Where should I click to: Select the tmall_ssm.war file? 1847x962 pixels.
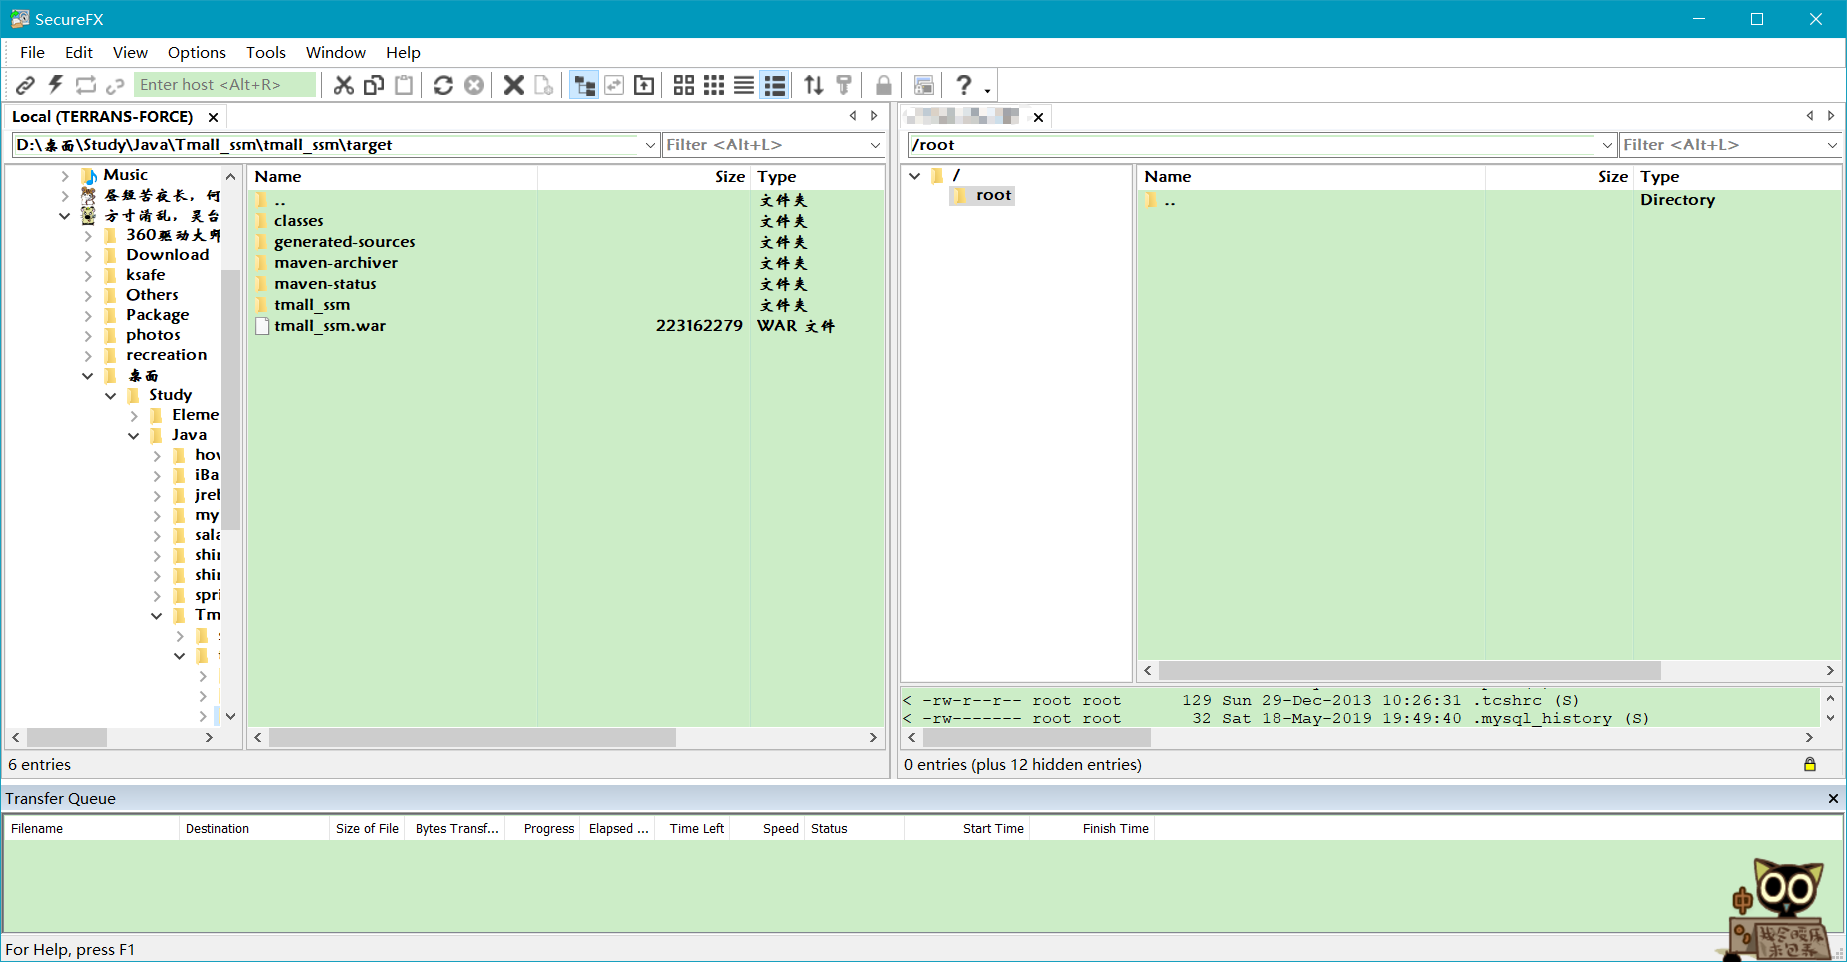pyautogui.click(x=330, y=326)
